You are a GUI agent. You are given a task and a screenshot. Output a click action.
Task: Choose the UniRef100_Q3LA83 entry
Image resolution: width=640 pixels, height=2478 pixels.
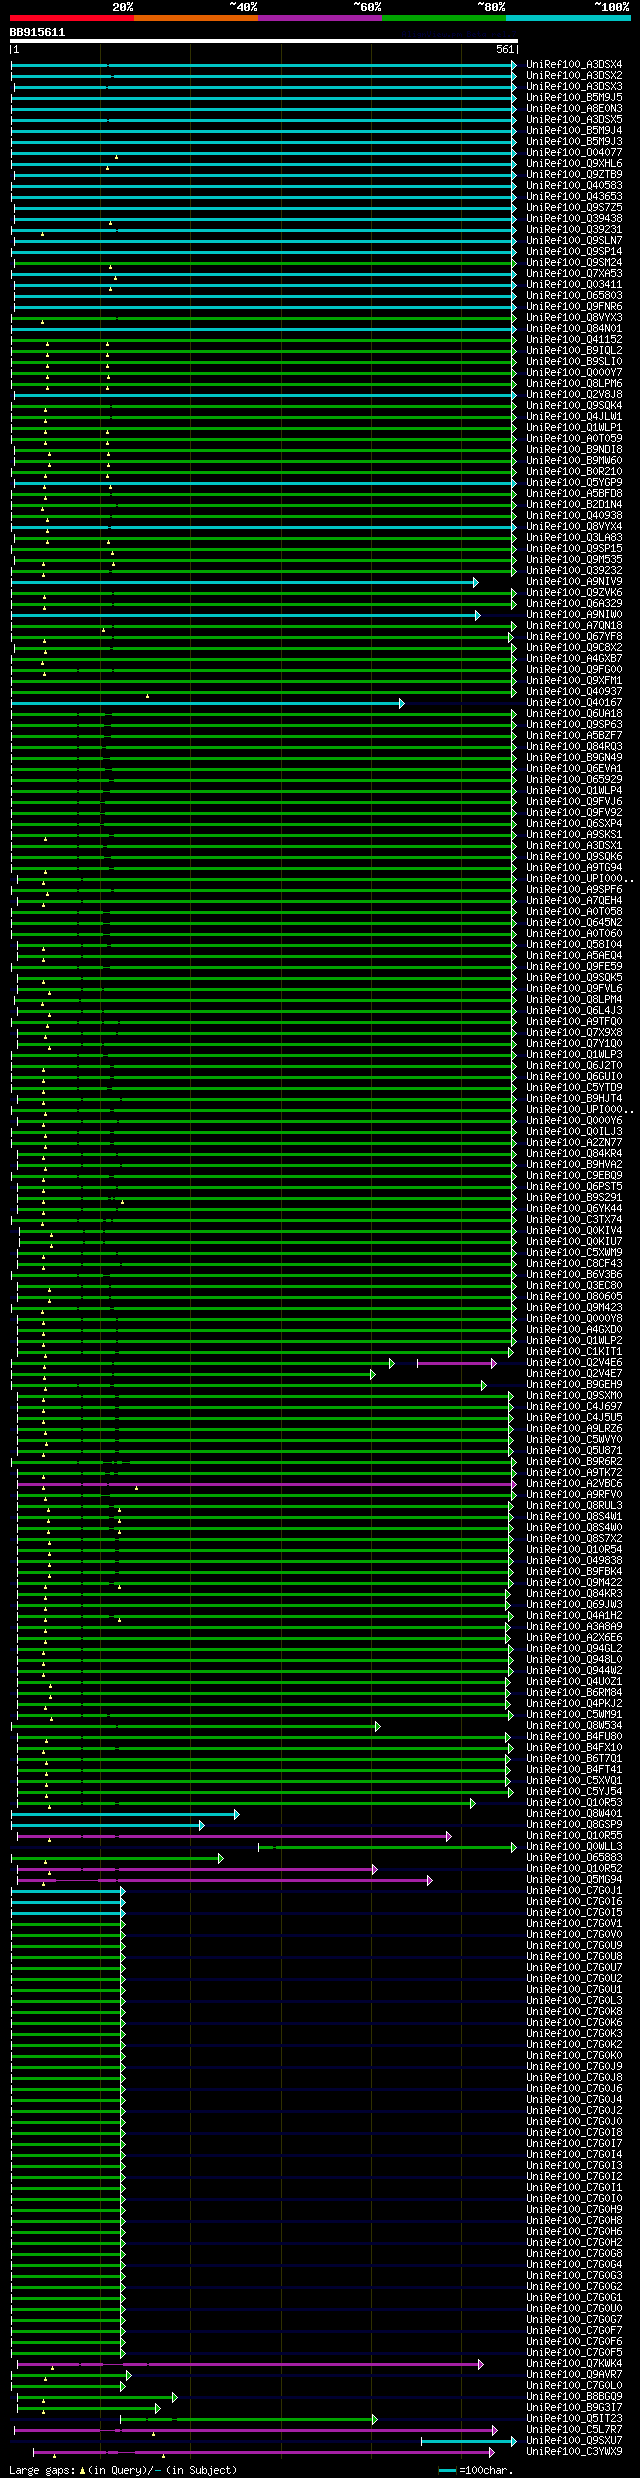574,537
